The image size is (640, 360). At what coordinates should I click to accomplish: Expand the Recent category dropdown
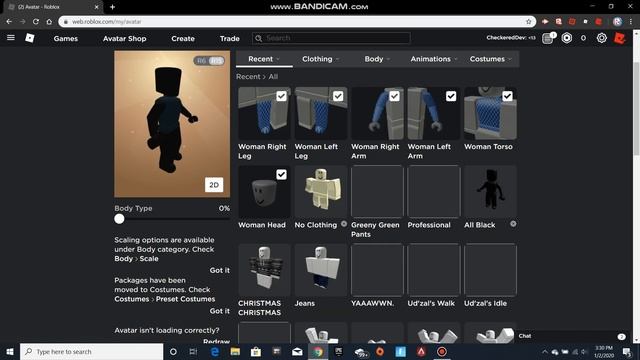tap(264, 59)
